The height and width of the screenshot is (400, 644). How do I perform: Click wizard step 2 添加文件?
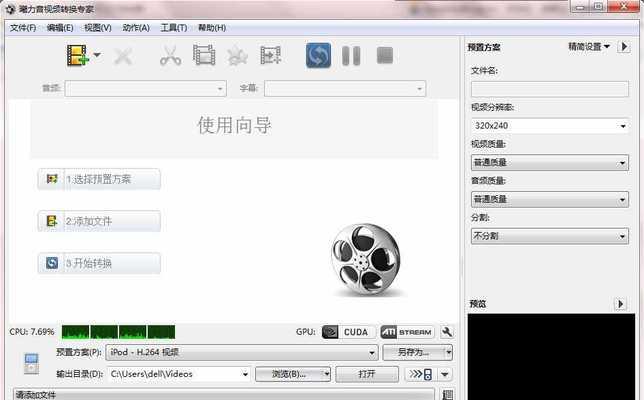coord(99,221)
